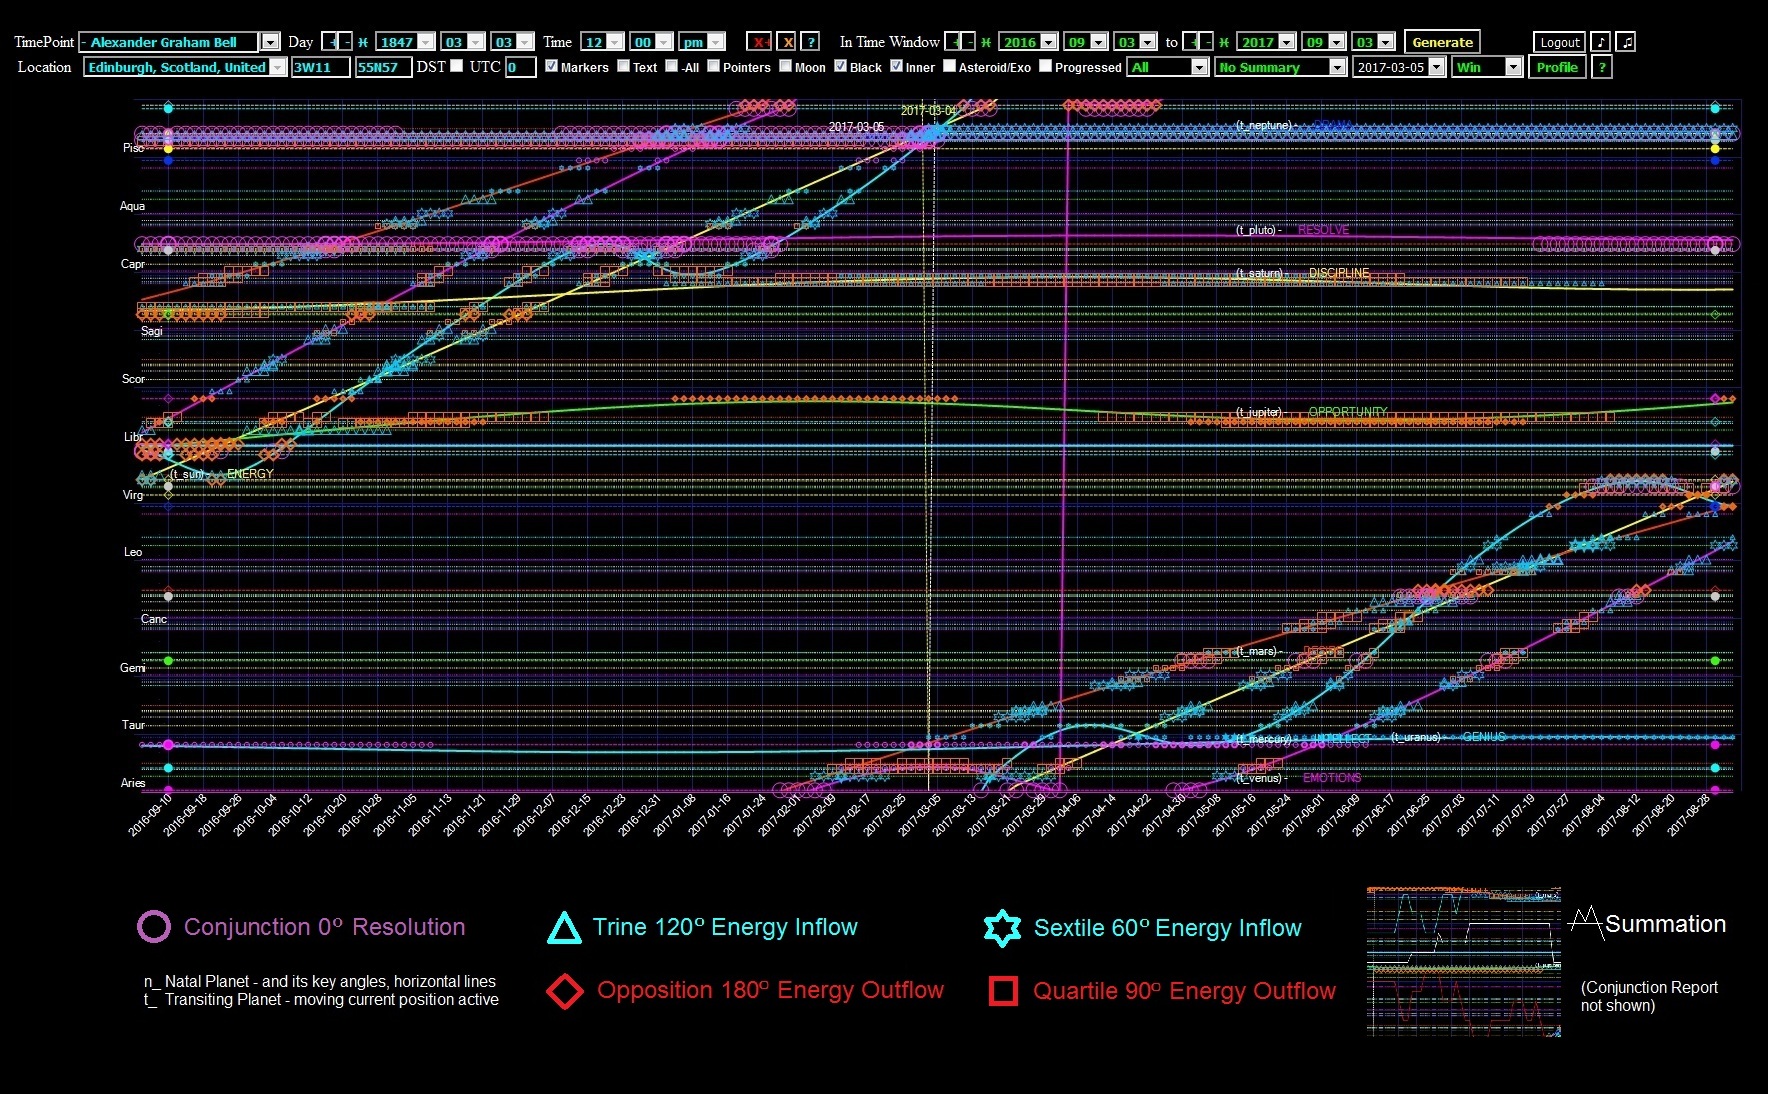
Task: Click the Time Window start plus button
Action: [x=953, y=42]
